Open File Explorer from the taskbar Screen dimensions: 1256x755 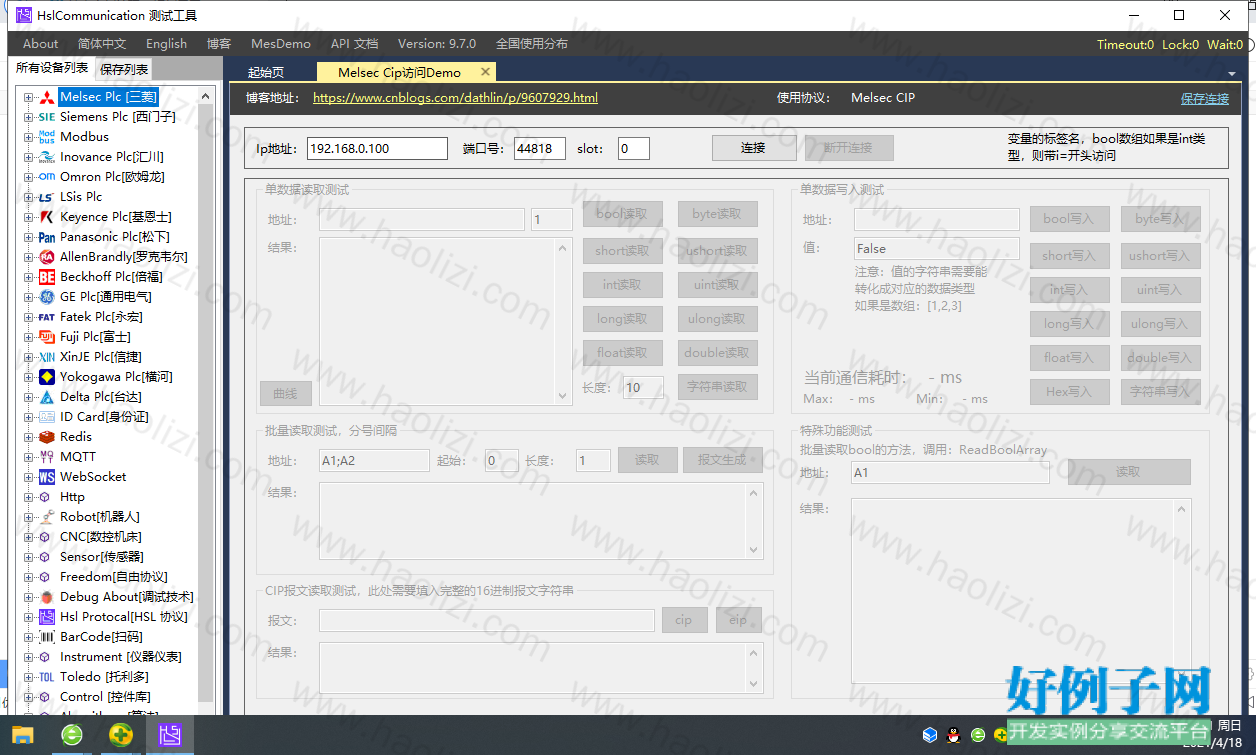point(22,735)
